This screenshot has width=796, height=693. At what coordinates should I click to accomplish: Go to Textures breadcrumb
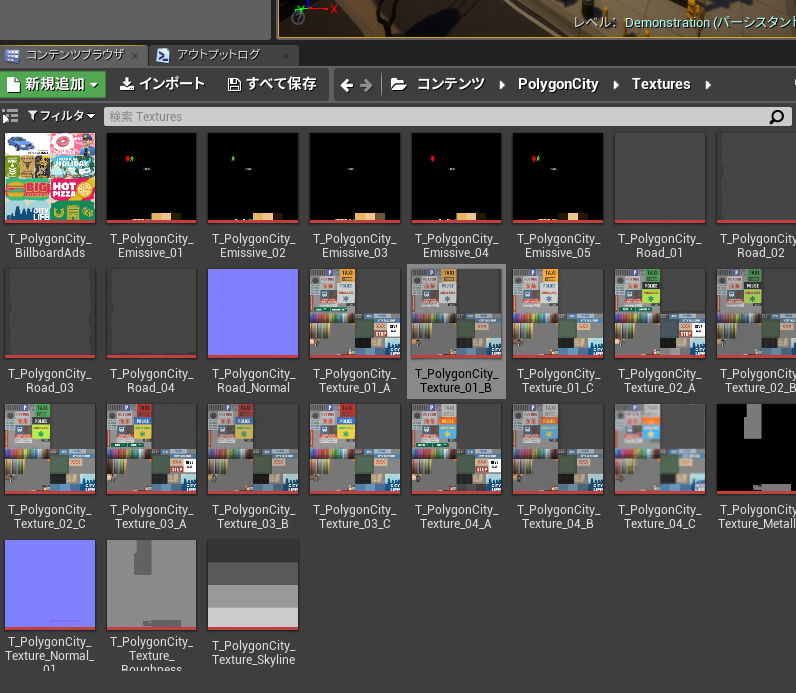[x=661, y=84]
